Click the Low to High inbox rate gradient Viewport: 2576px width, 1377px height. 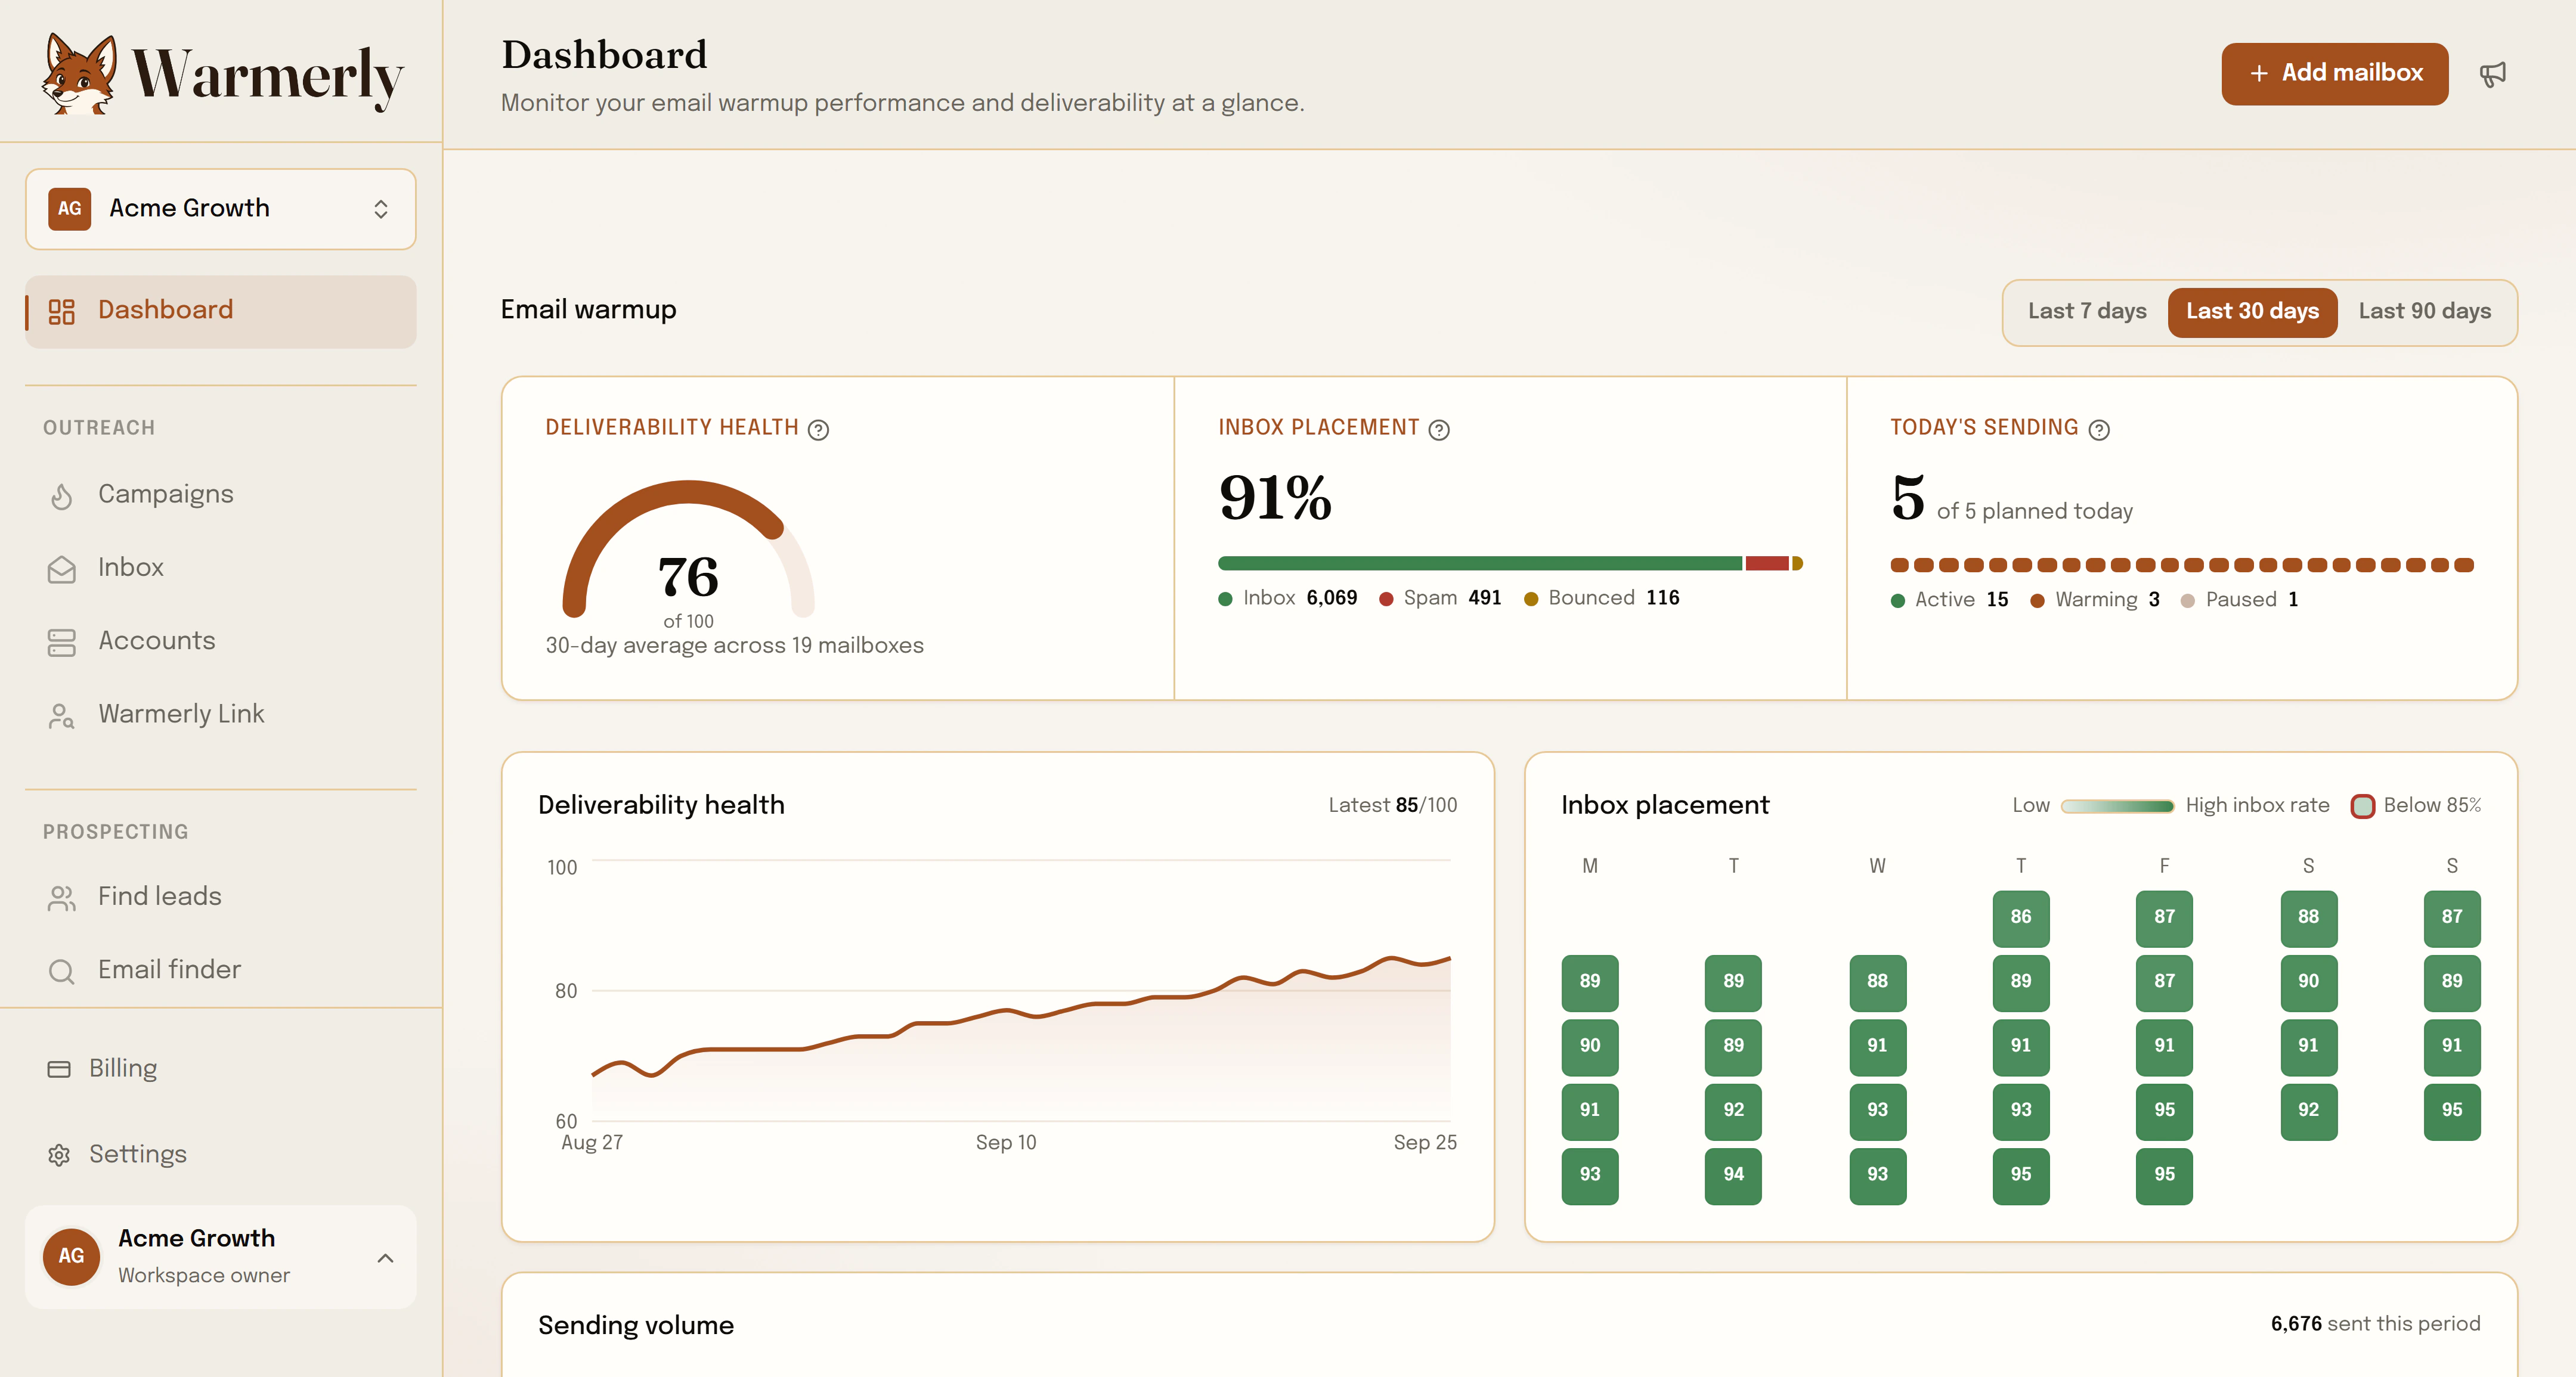pos(2117,806)
